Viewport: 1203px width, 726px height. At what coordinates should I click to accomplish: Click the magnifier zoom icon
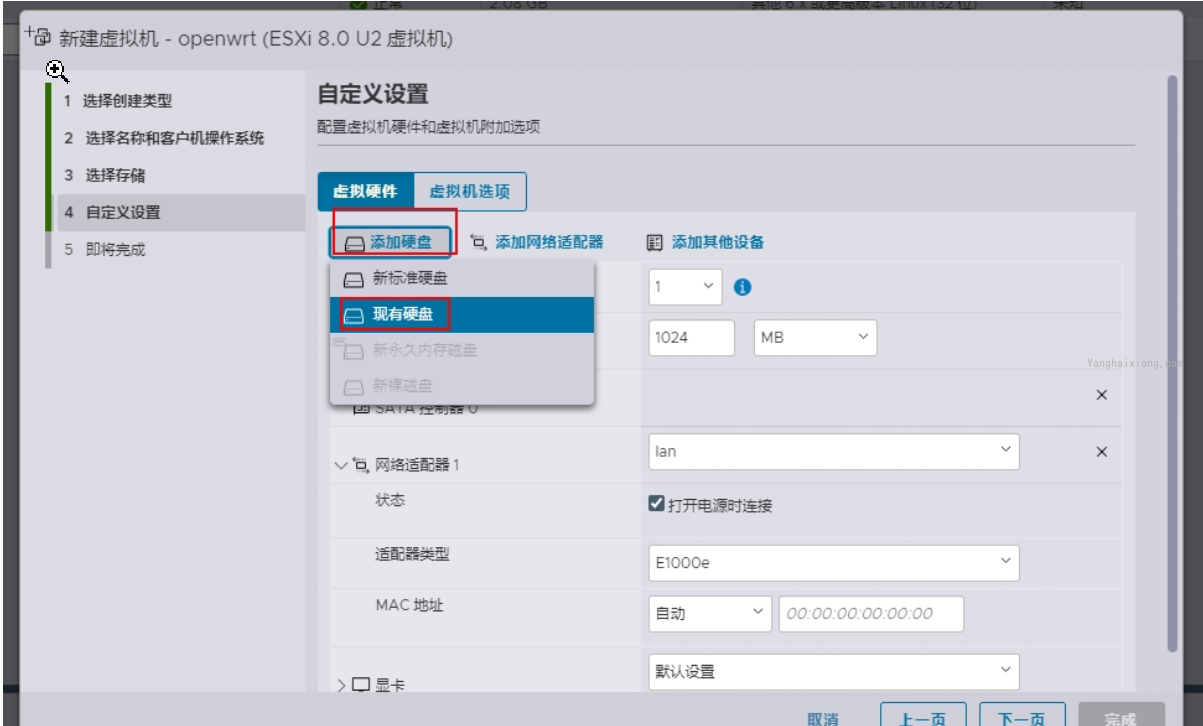pyautogui.click(x=57, y=70)
